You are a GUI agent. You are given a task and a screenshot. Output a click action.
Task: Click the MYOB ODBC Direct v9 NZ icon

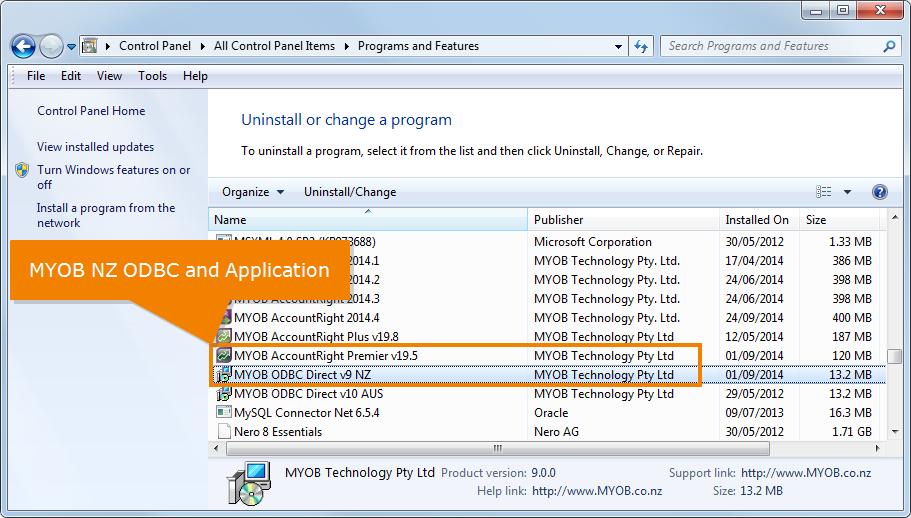pyautogui.click(x=224, y=375)
